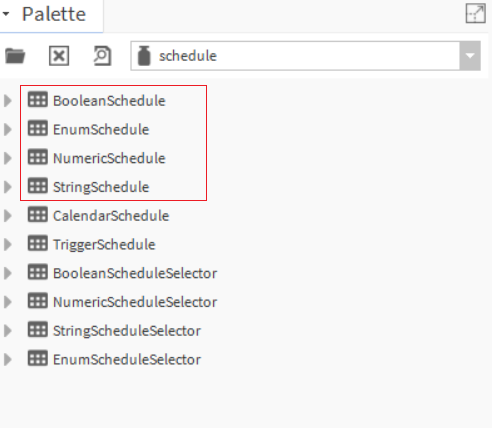
Task: Click the maximize panel icon at top right
Action: point(475,14)
